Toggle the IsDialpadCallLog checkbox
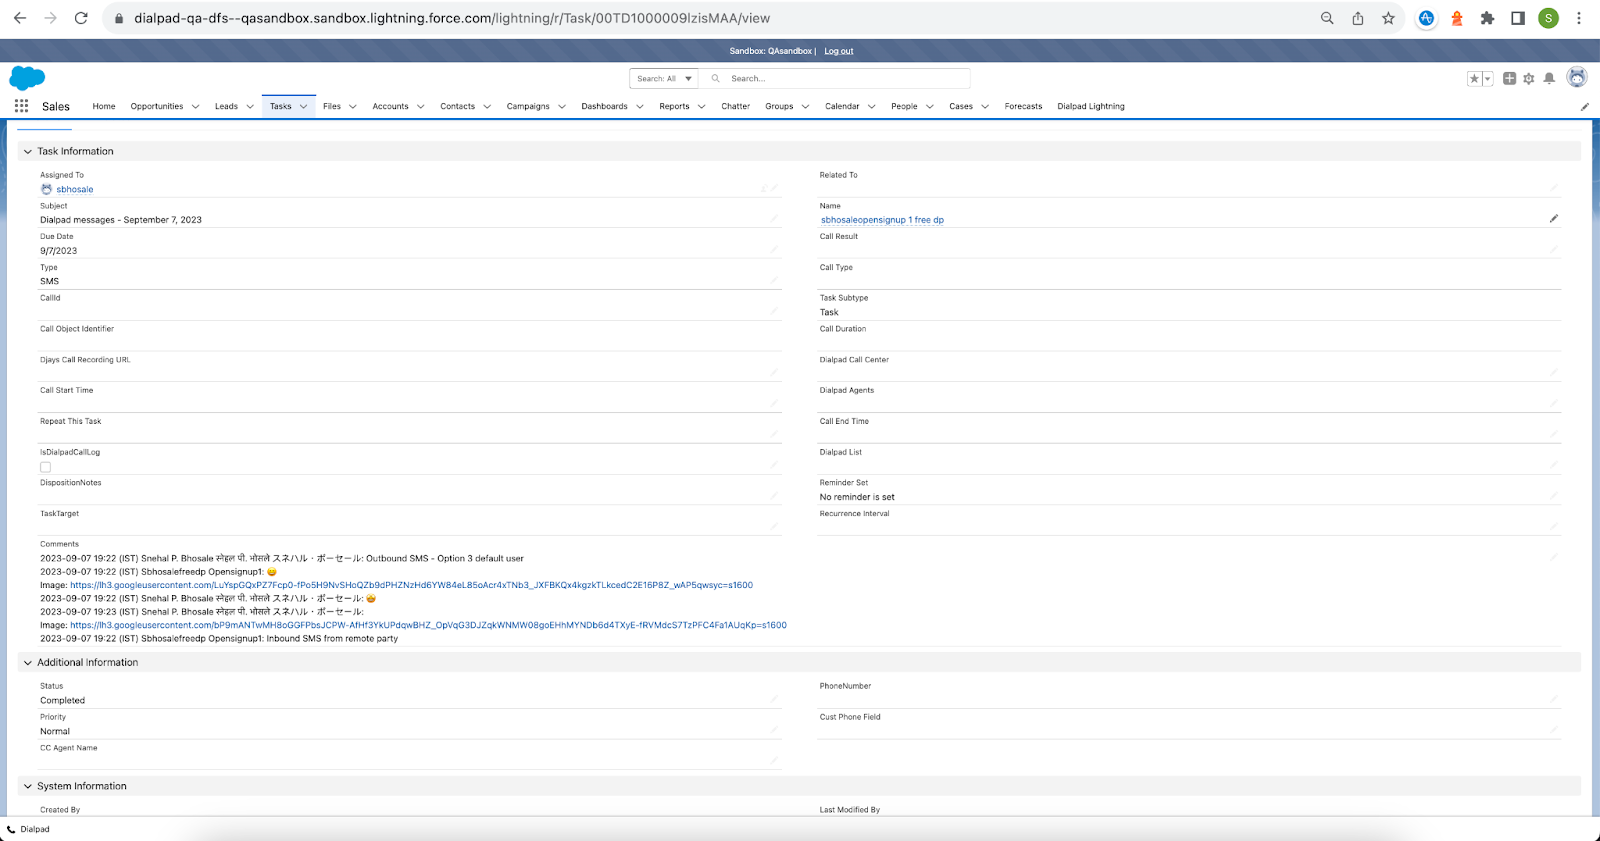 point(45,467)
